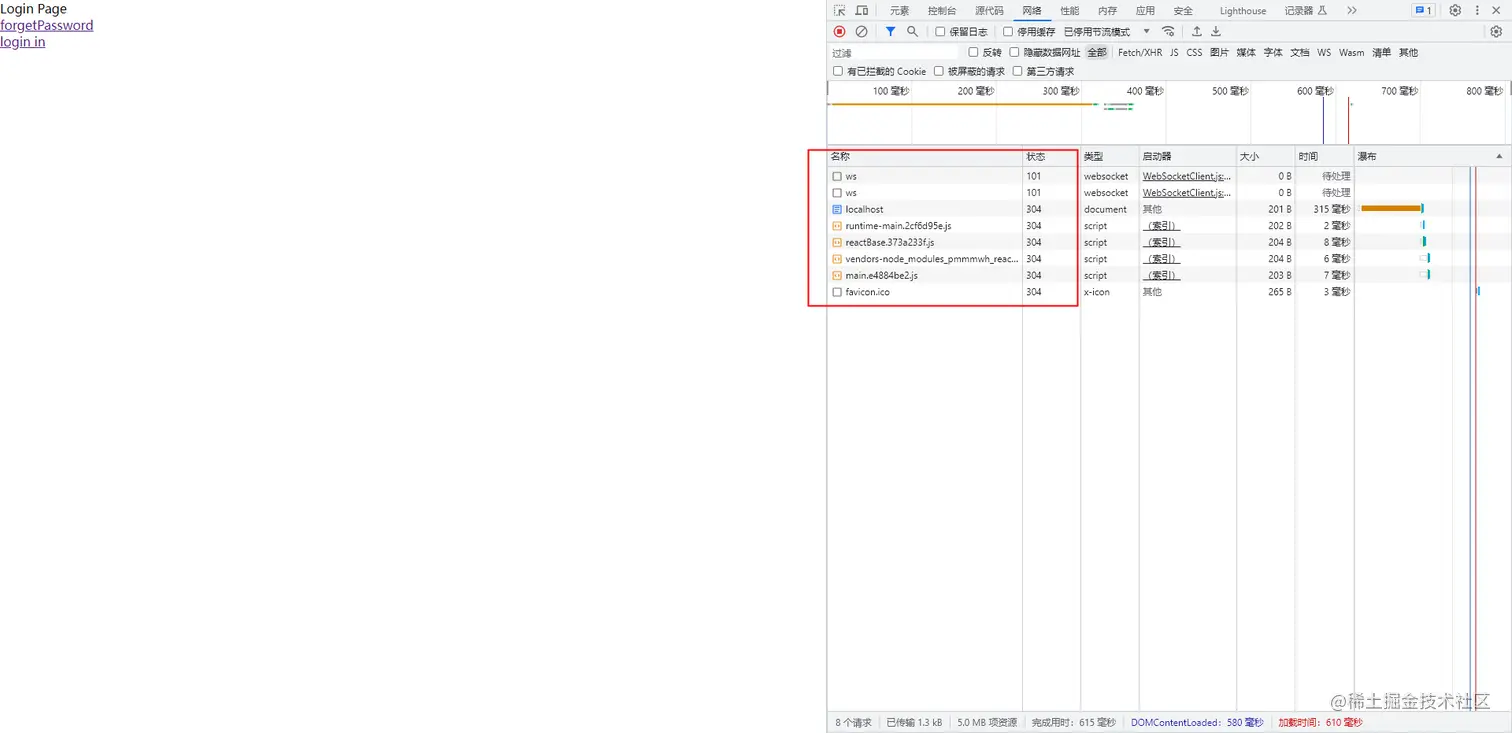Follow the forgetPassword link
The width and height of the screenshot is (1512, 733).
(47, 25)
